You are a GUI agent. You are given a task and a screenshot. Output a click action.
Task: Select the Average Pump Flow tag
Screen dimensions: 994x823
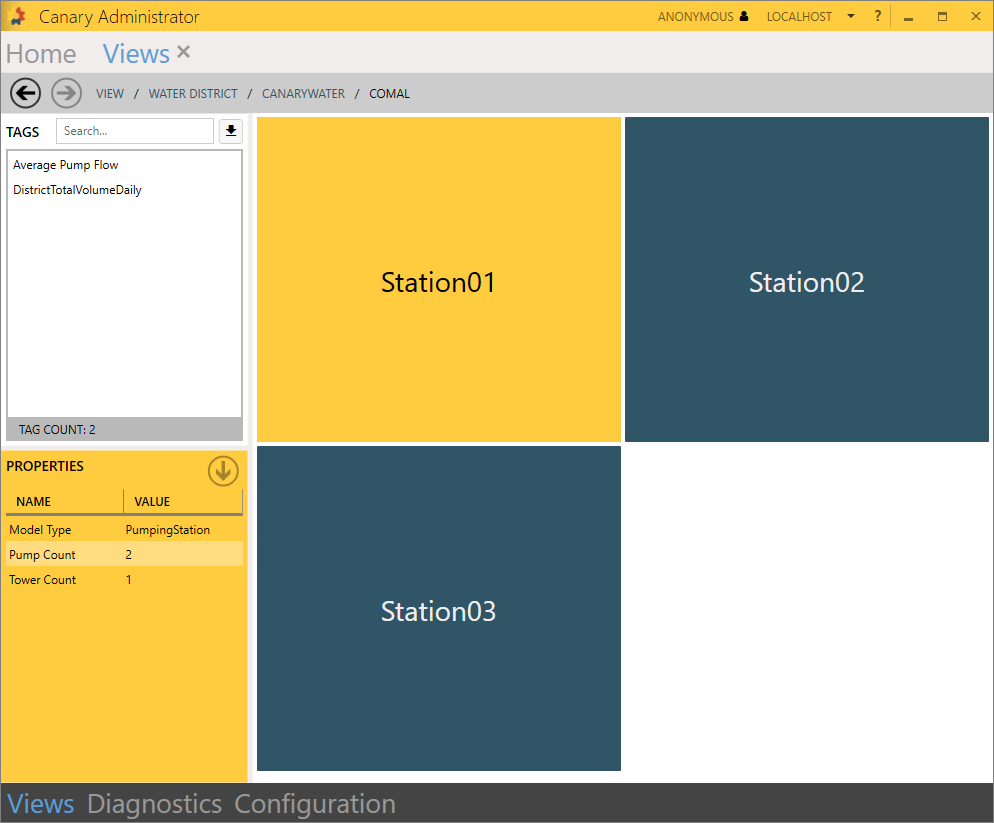66,165
